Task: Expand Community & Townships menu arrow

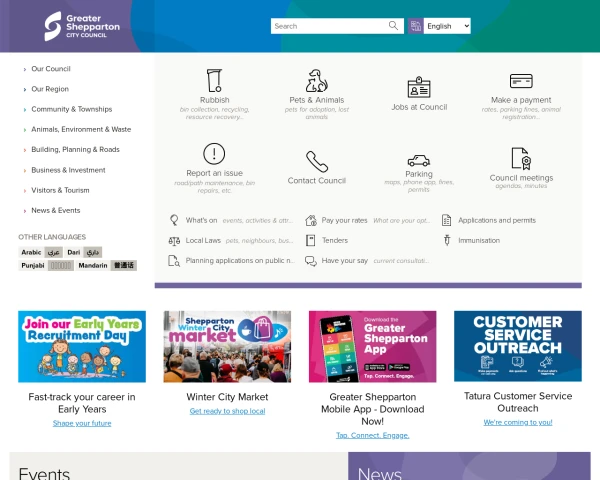Action: pyautogui.click(x=25, y=110)
